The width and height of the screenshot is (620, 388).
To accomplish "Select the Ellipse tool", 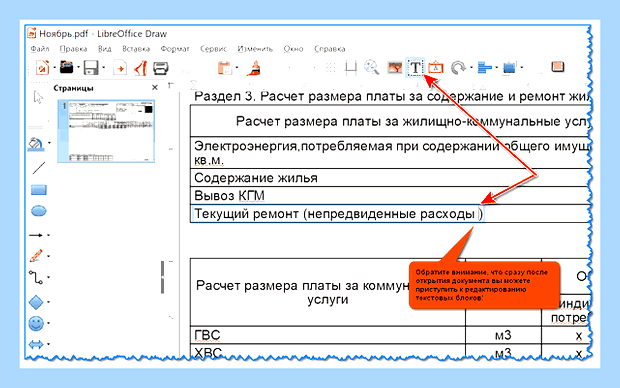I will pos(38,211).
